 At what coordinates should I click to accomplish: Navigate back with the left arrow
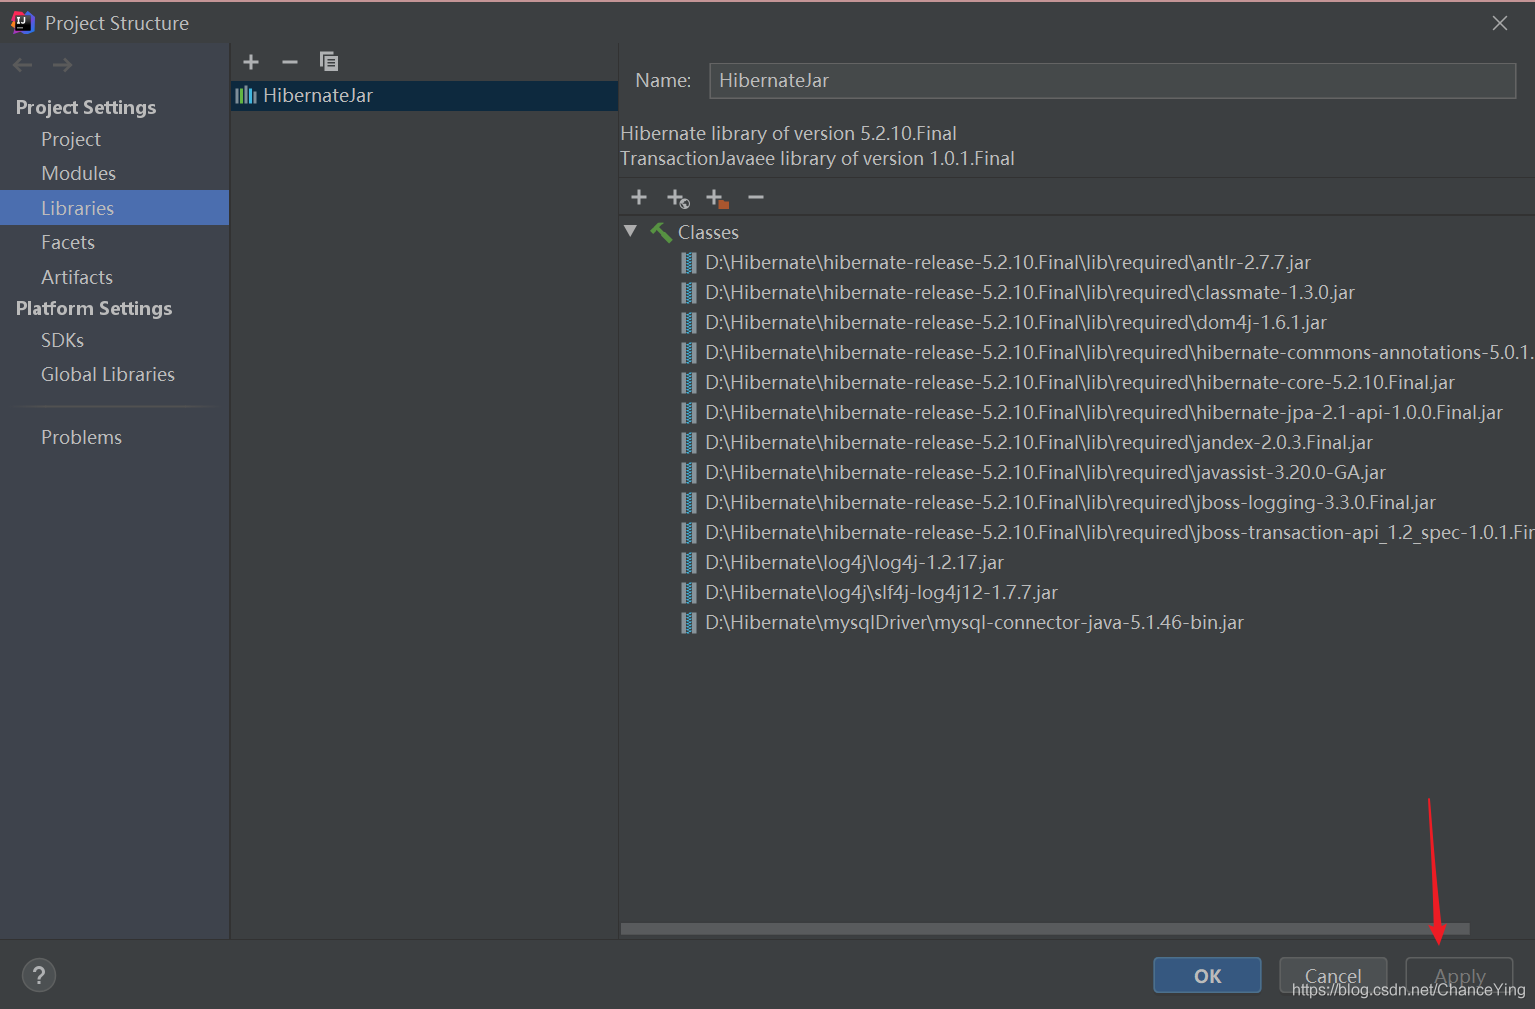click(x=23, y=65)
